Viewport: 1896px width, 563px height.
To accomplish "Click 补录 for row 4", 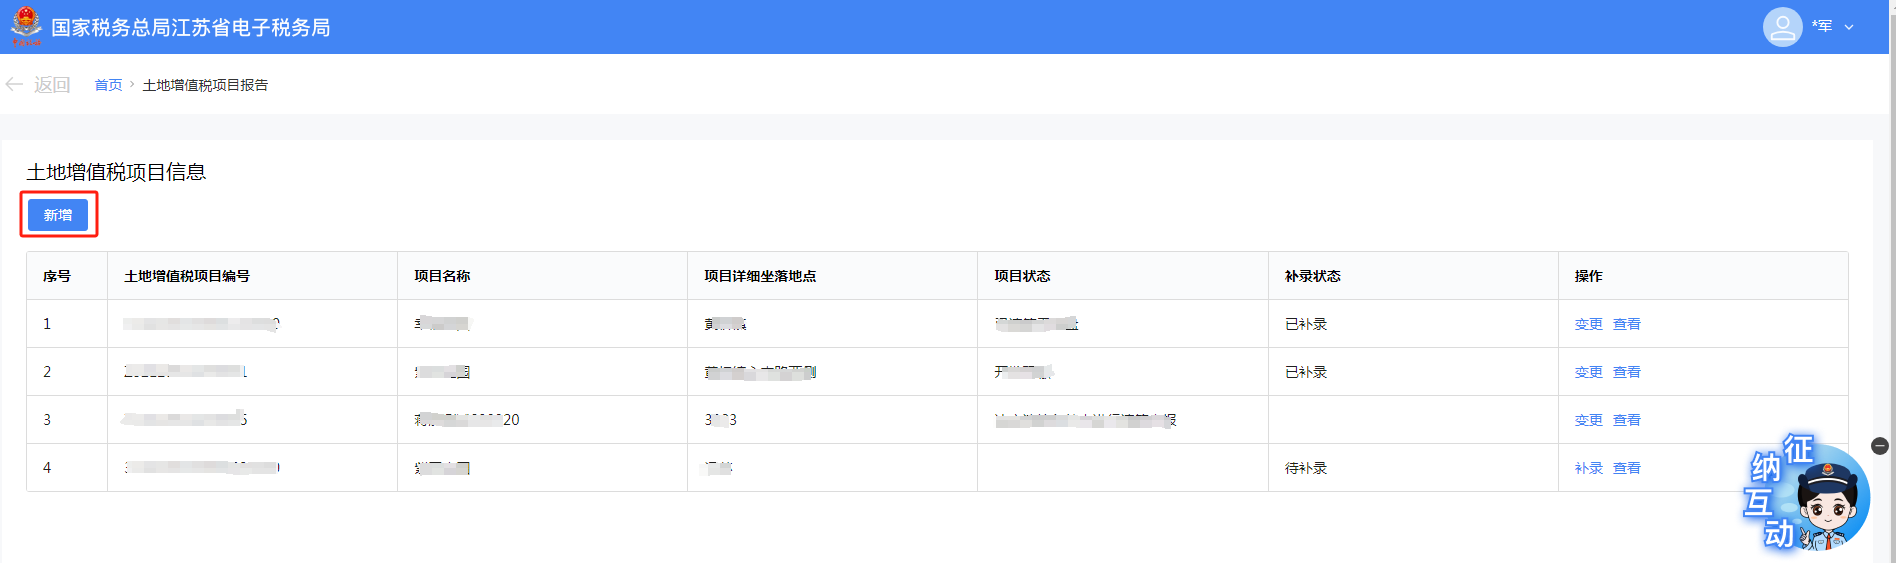I will pos(1588,468).
